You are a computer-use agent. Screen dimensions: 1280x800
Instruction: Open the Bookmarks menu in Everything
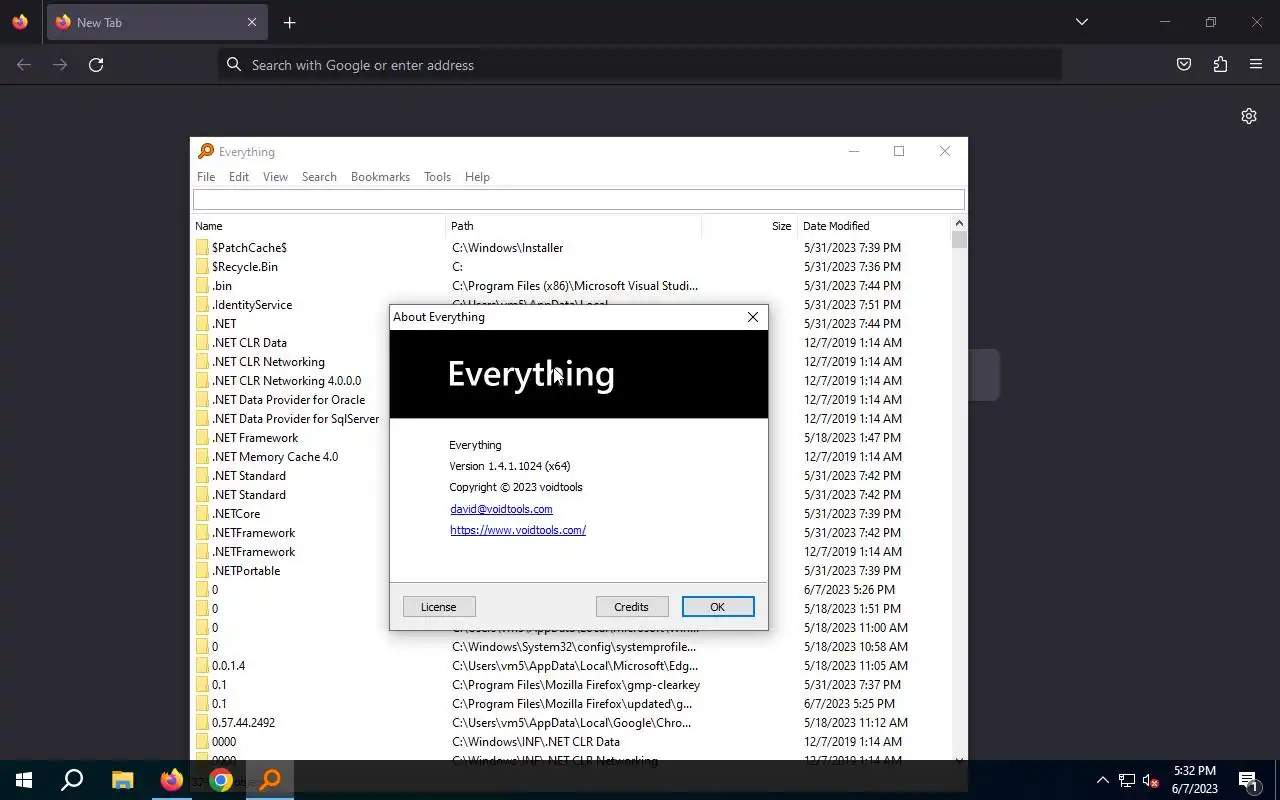pos(380,177)
